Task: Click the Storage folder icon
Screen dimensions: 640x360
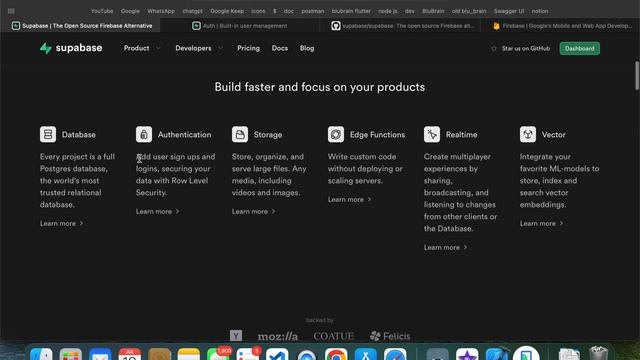Action: (240, 134)
